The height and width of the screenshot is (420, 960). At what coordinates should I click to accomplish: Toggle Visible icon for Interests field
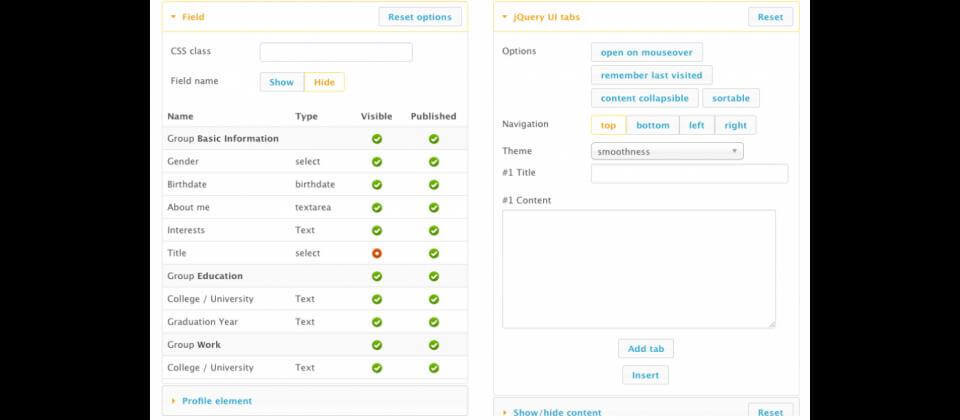tap(377, 230)
